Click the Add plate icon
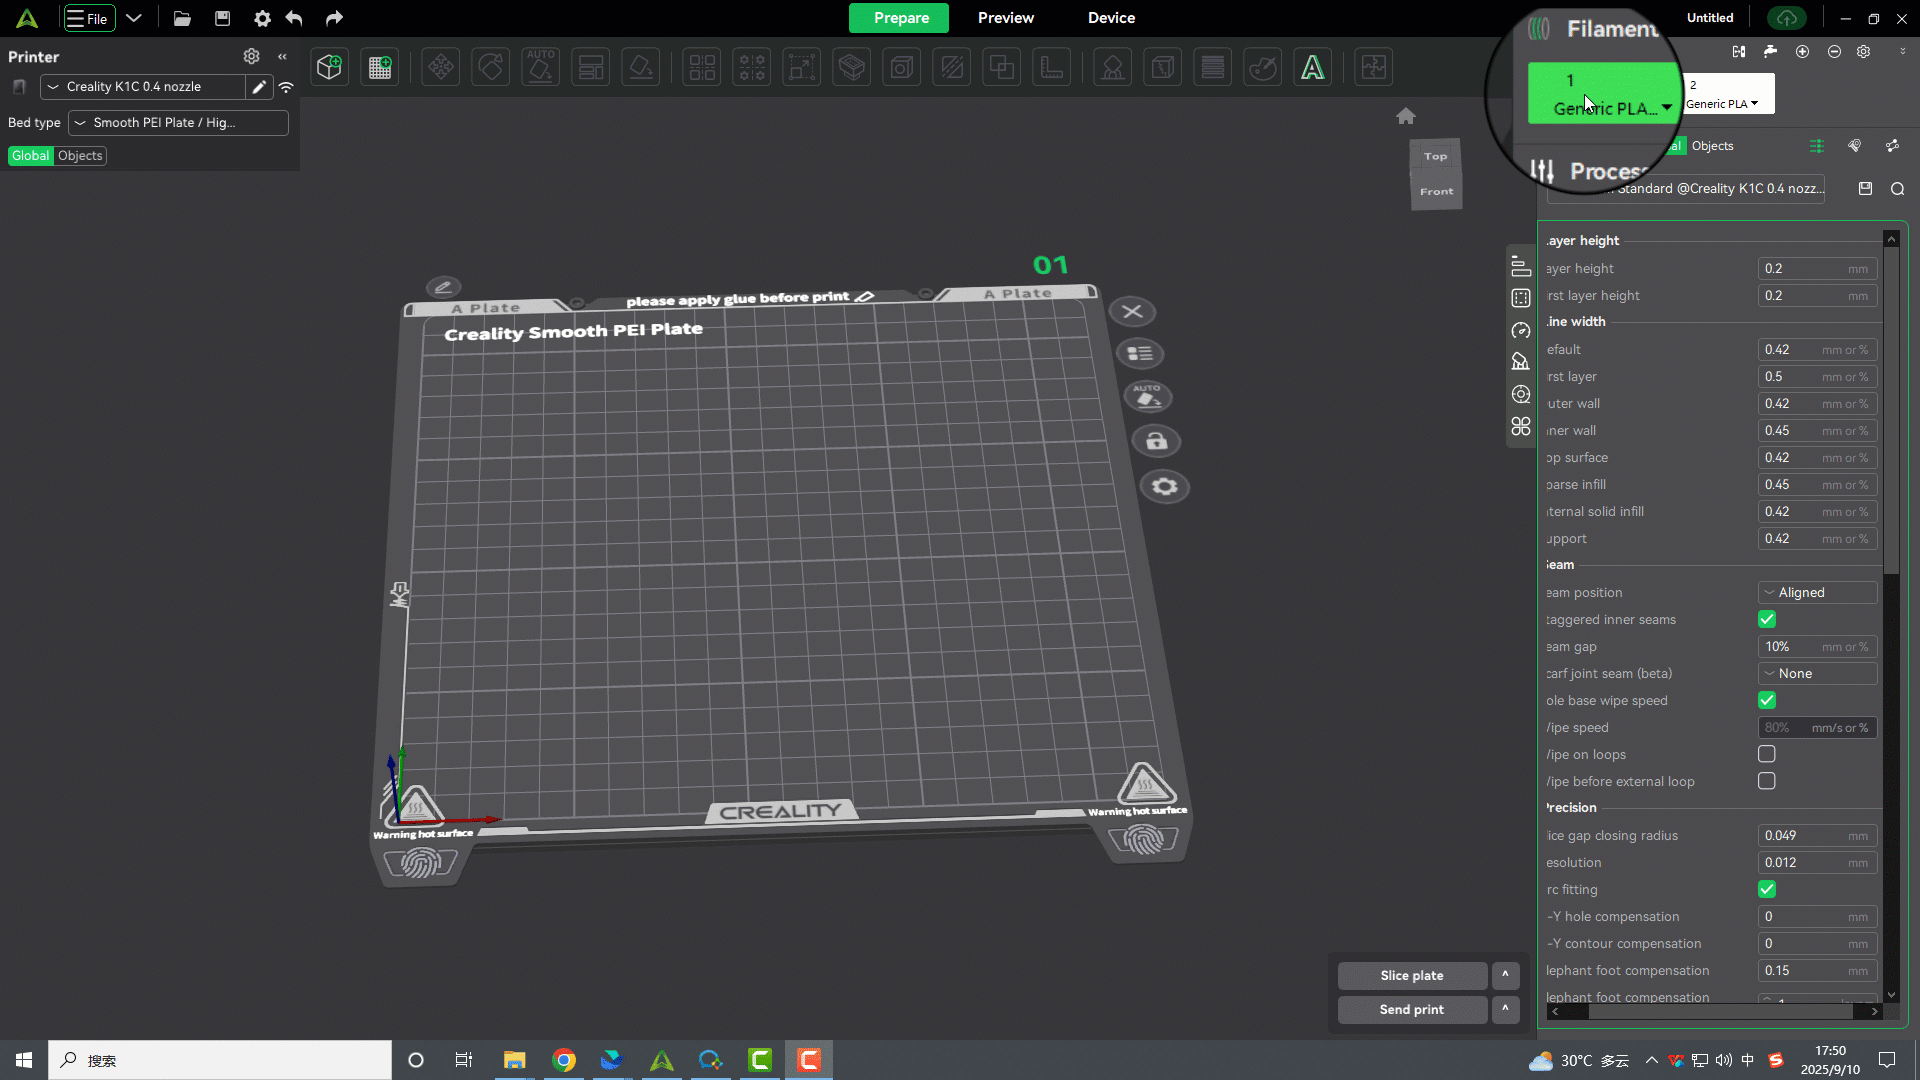 coord(380,67)
